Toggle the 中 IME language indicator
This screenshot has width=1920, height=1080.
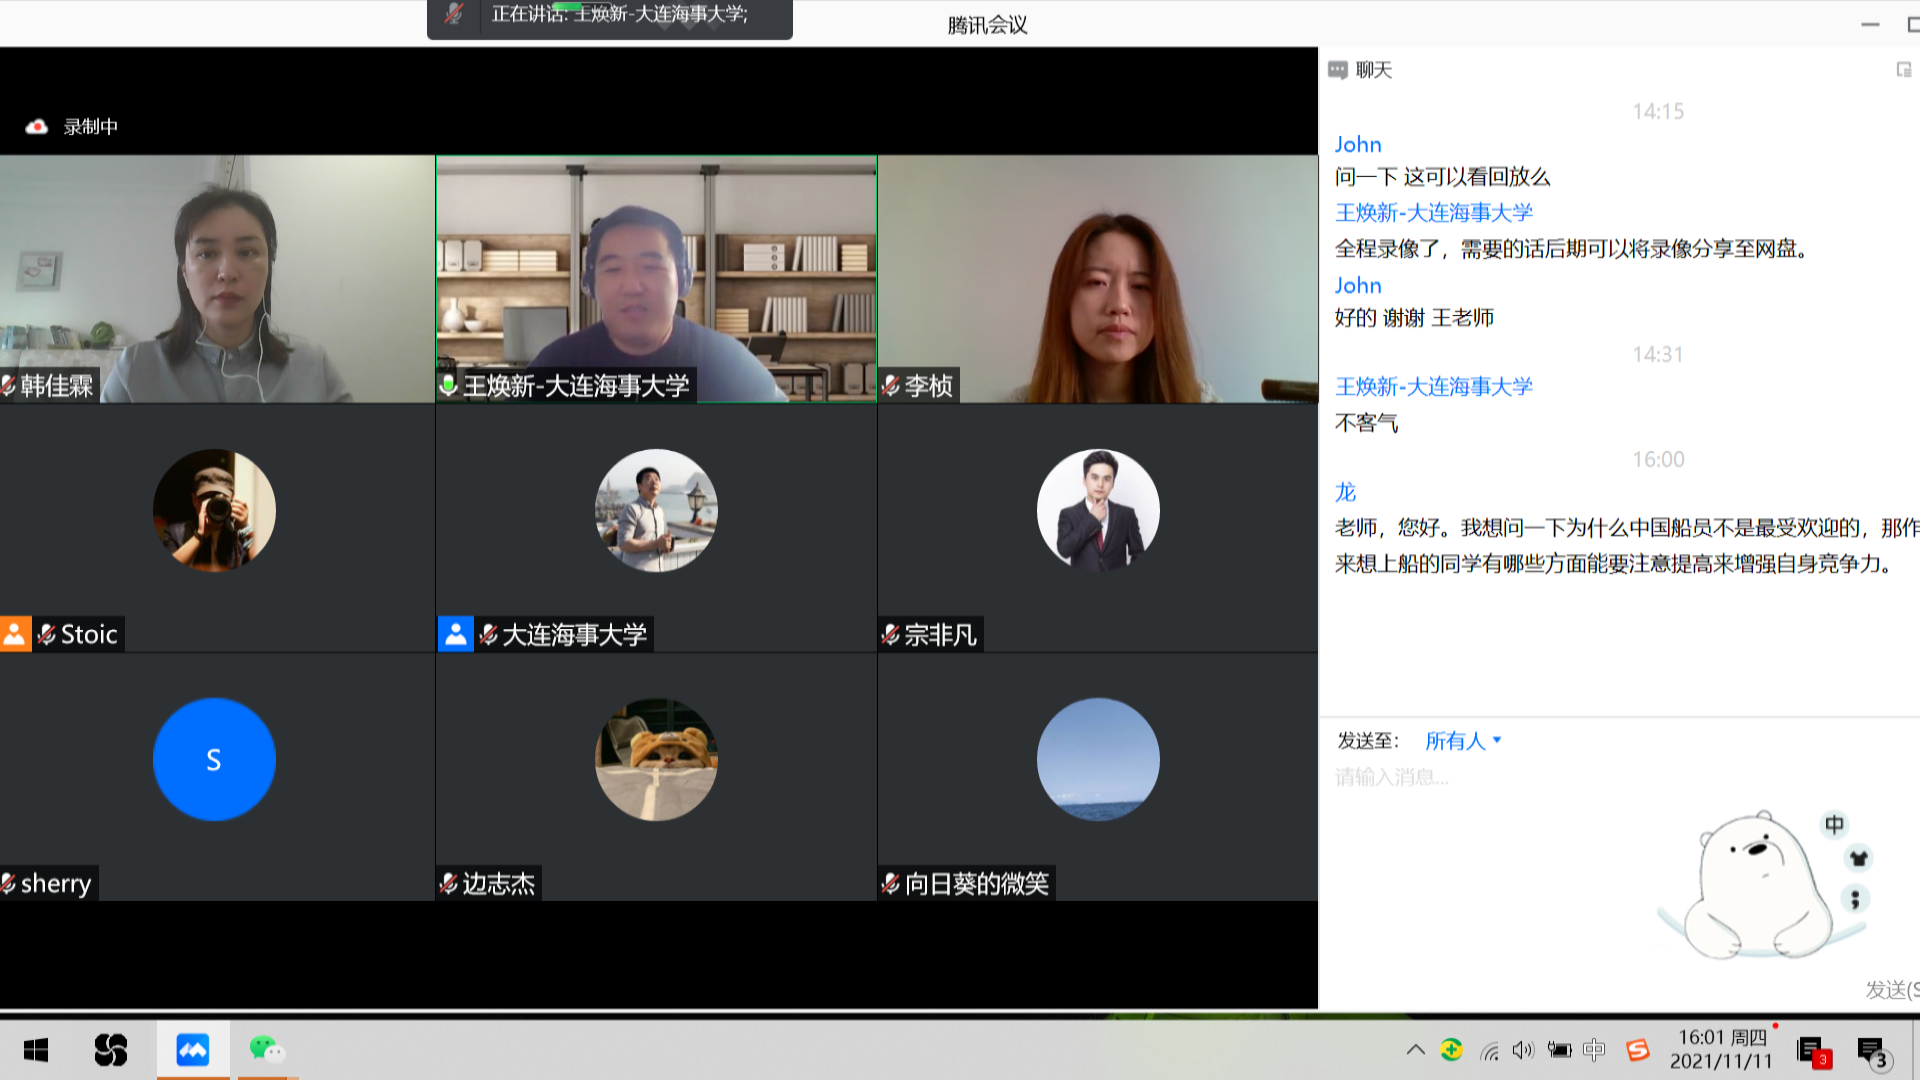1594,1050
